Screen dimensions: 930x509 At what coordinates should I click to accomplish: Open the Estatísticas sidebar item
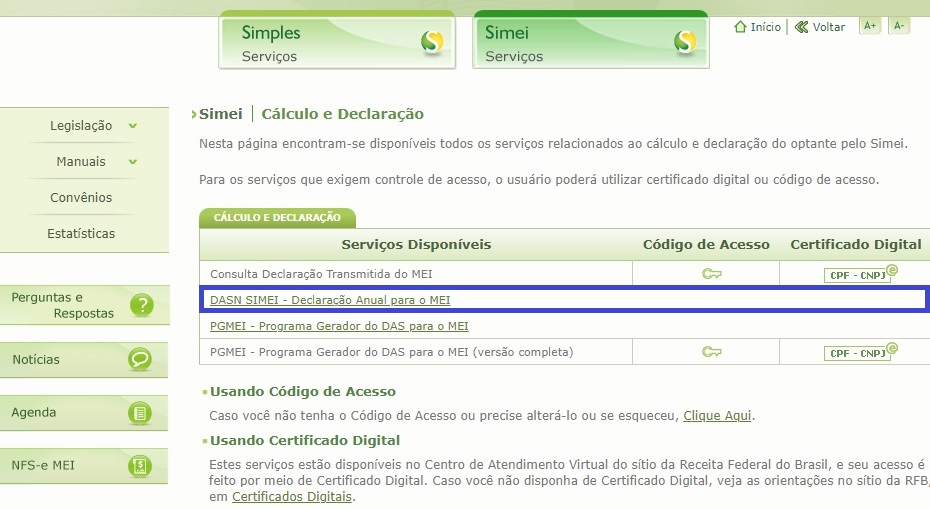tap(81, 234)
